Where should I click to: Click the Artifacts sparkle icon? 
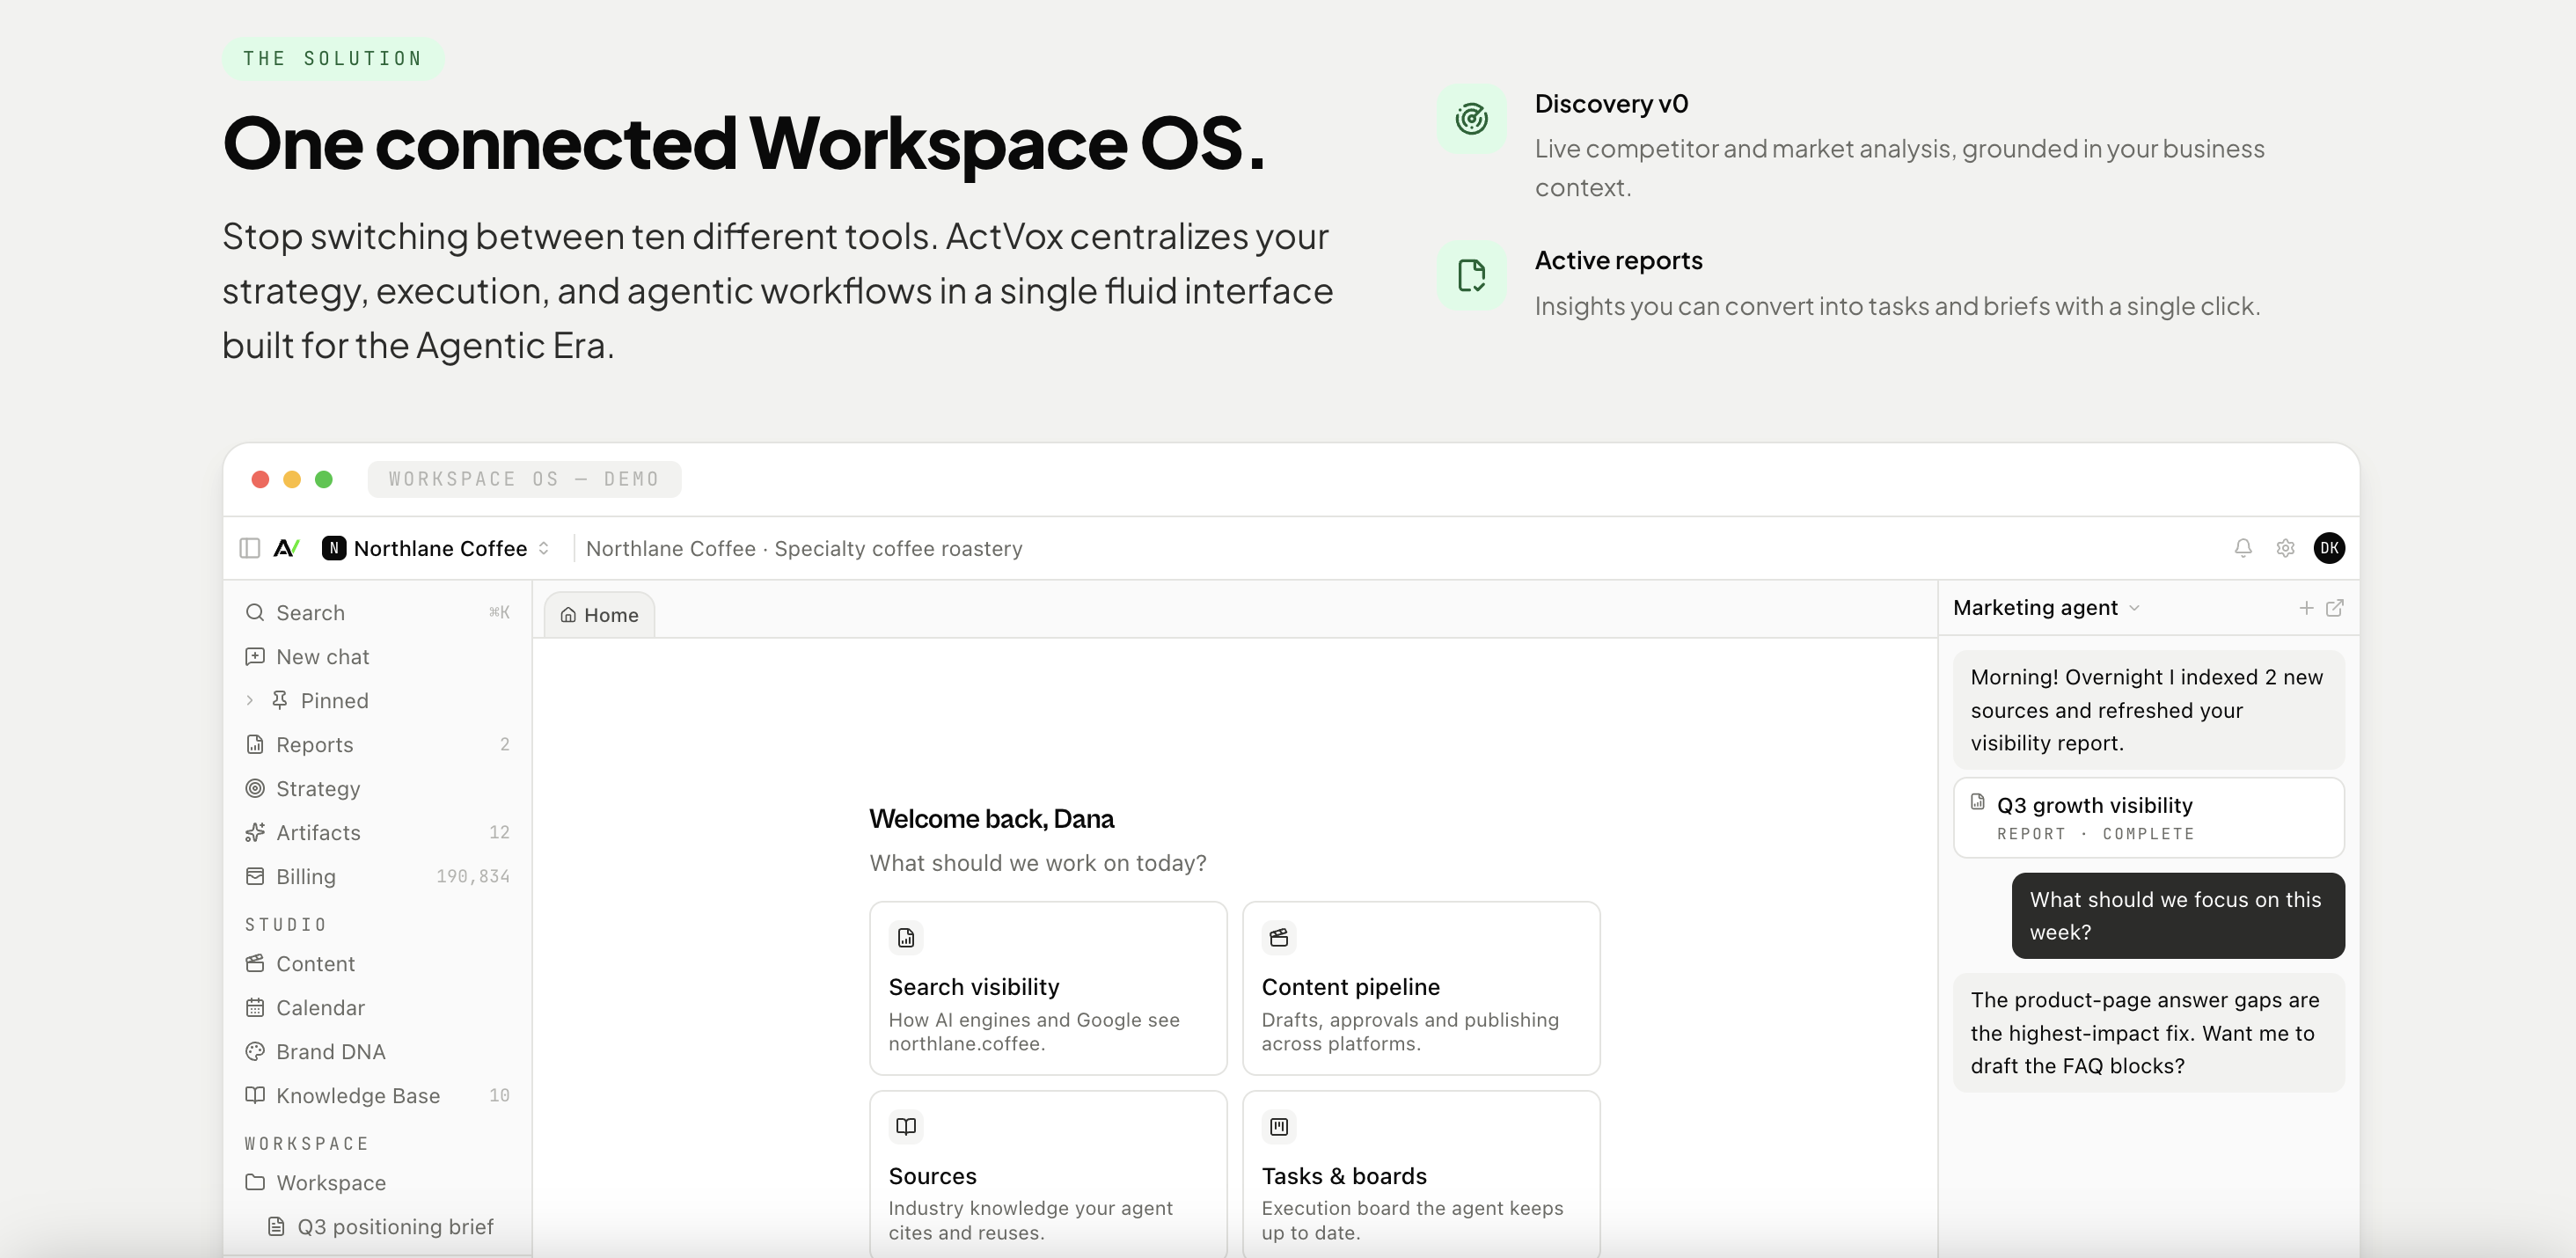255,832
